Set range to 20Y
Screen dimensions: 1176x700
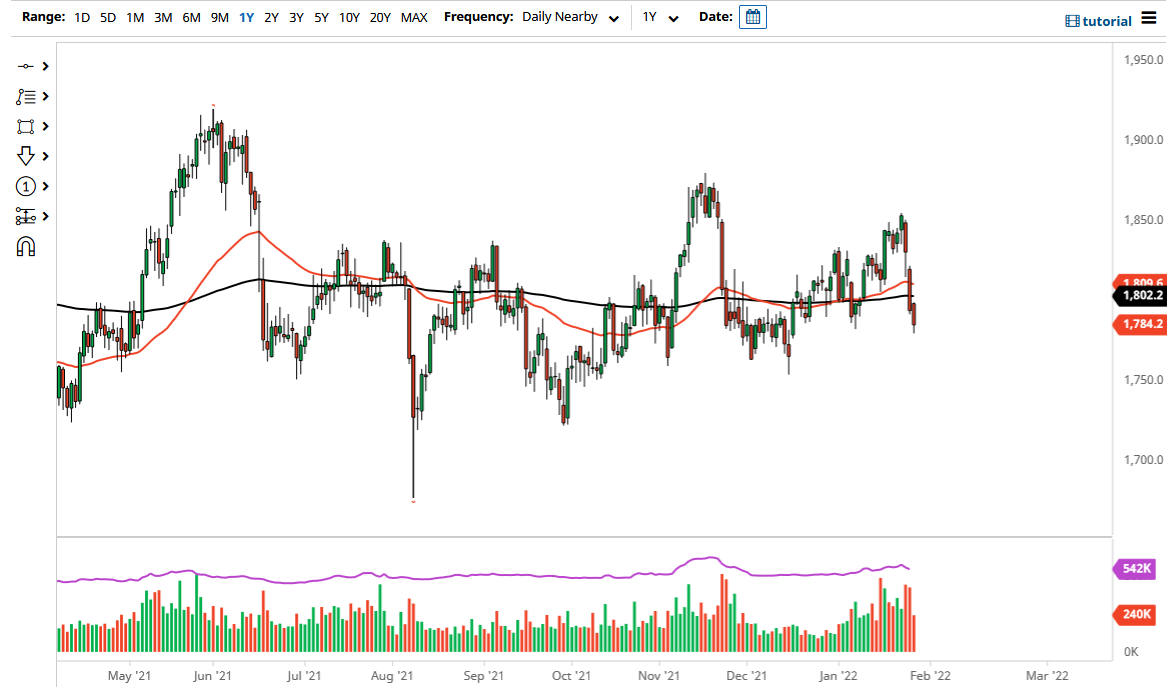[380, 17]
